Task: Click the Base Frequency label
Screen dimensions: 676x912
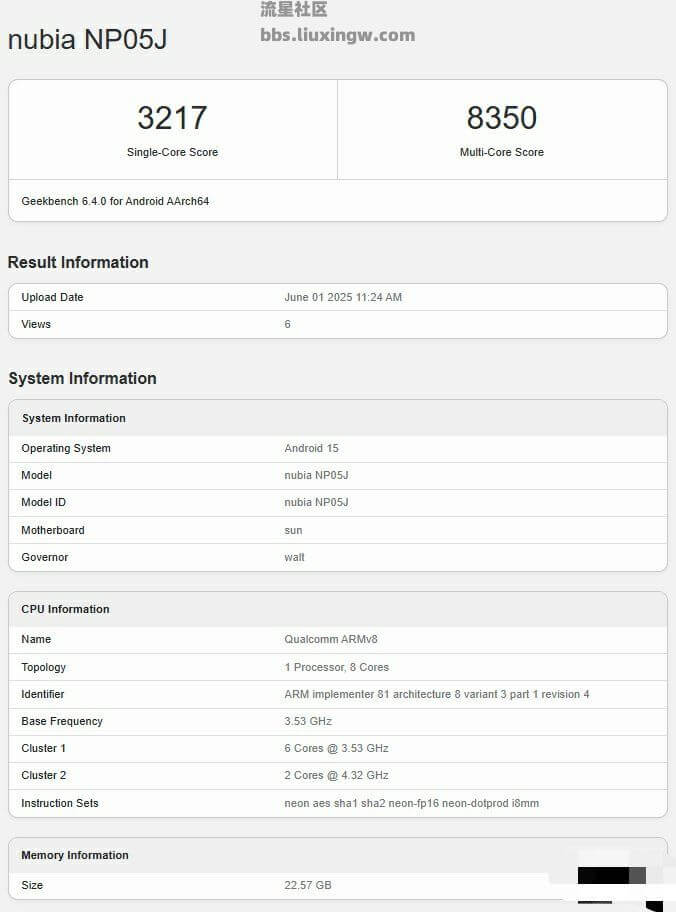Action: [x=62, y=721]
